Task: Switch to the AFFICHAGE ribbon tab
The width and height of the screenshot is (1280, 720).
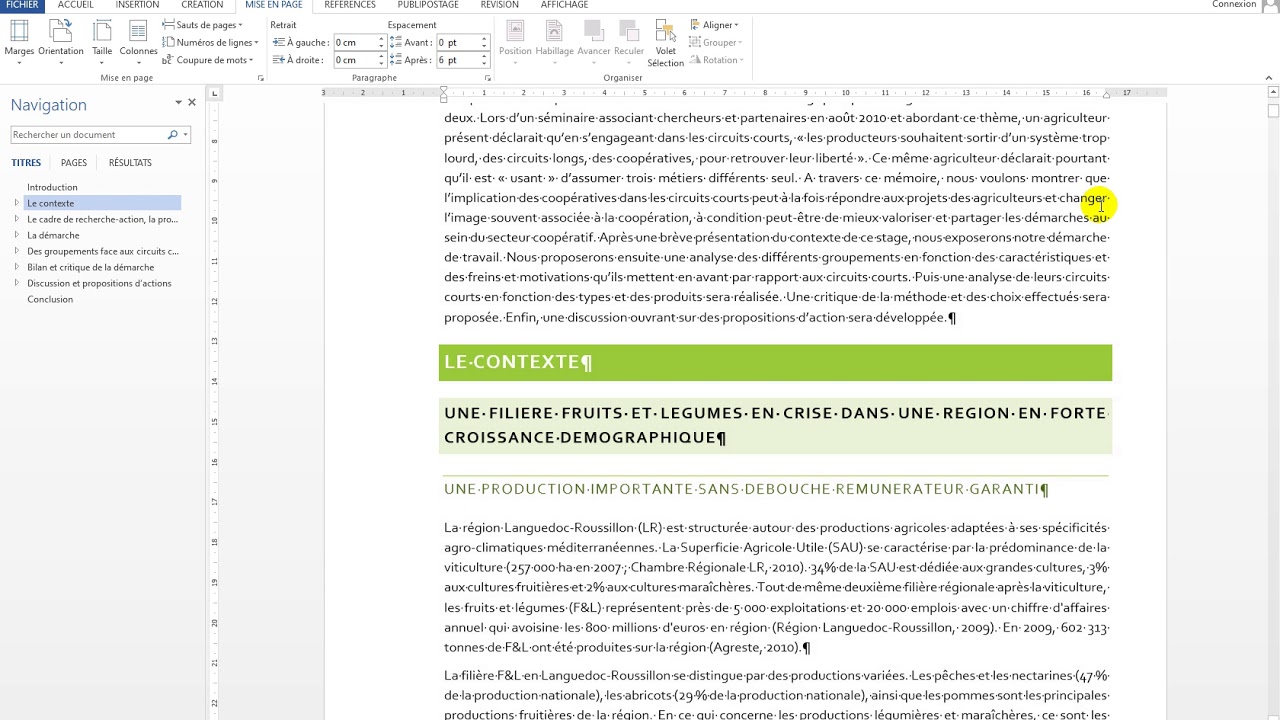Action: coord(564,5)
